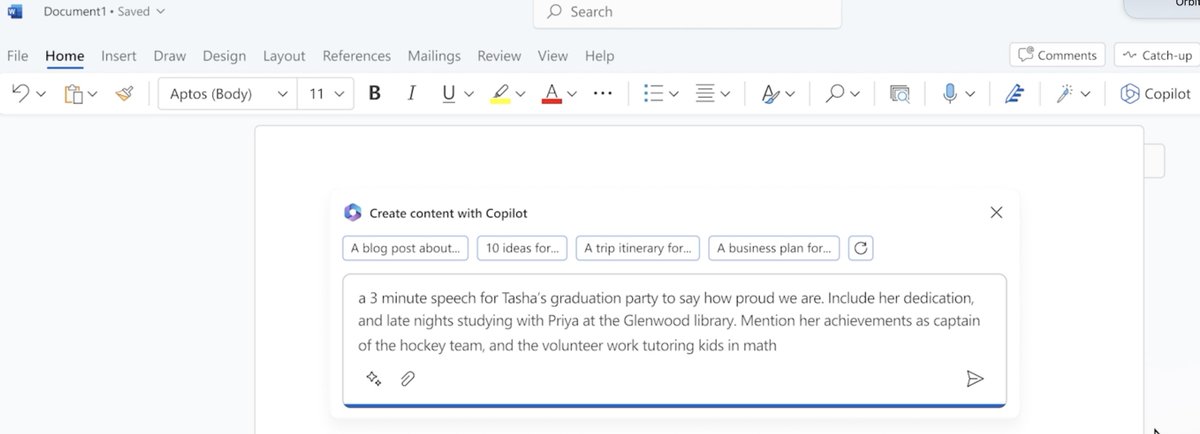Toggle Underline formatting

[448, 94]
